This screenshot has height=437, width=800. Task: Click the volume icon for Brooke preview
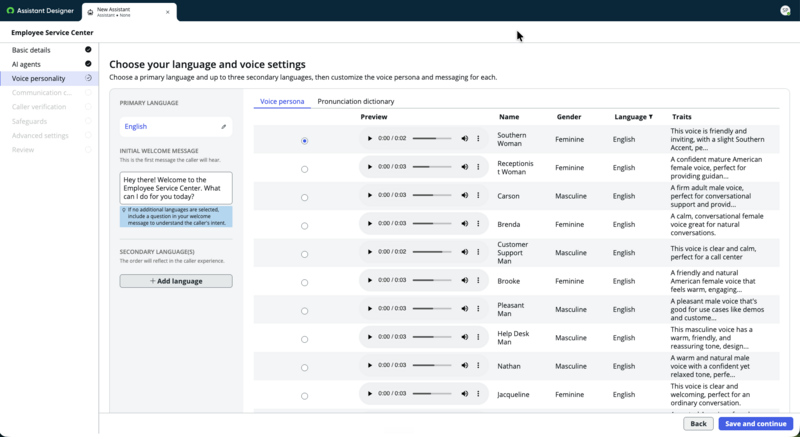pos(464,280)
